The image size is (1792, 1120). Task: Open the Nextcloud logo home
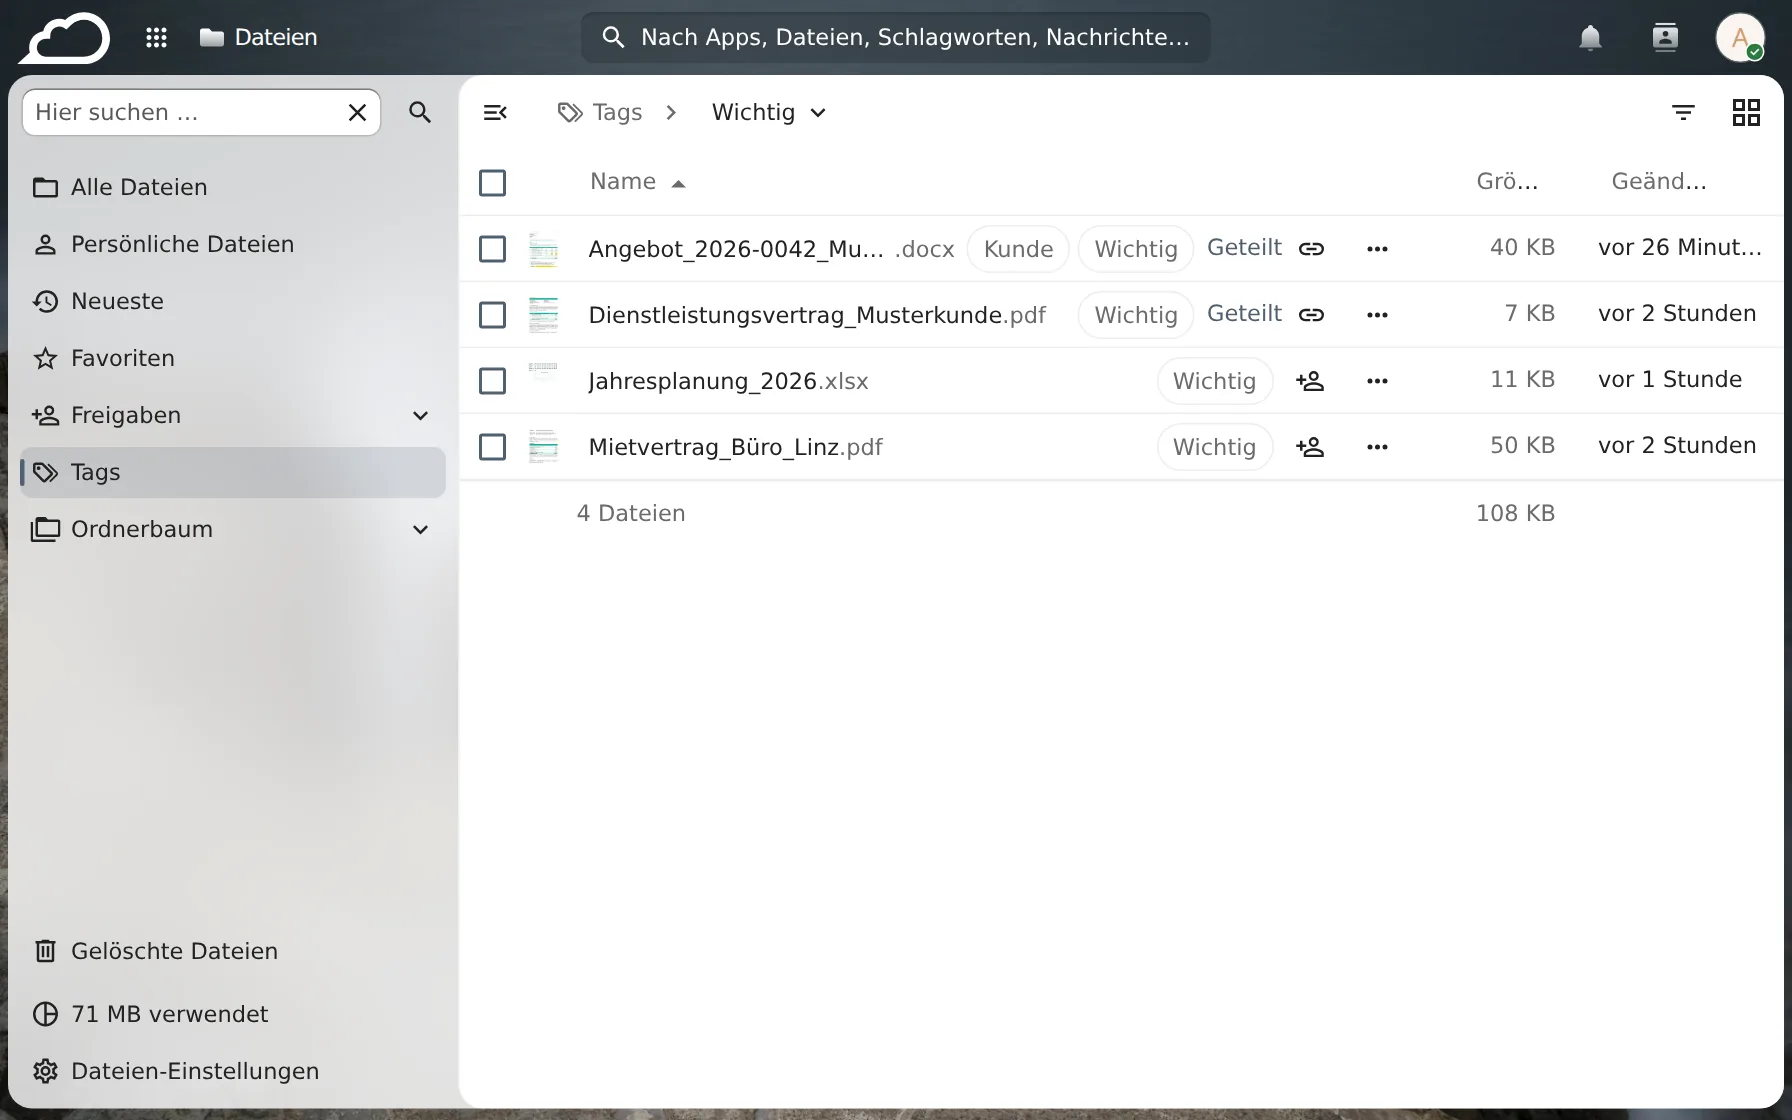click(x=65, y=38)
